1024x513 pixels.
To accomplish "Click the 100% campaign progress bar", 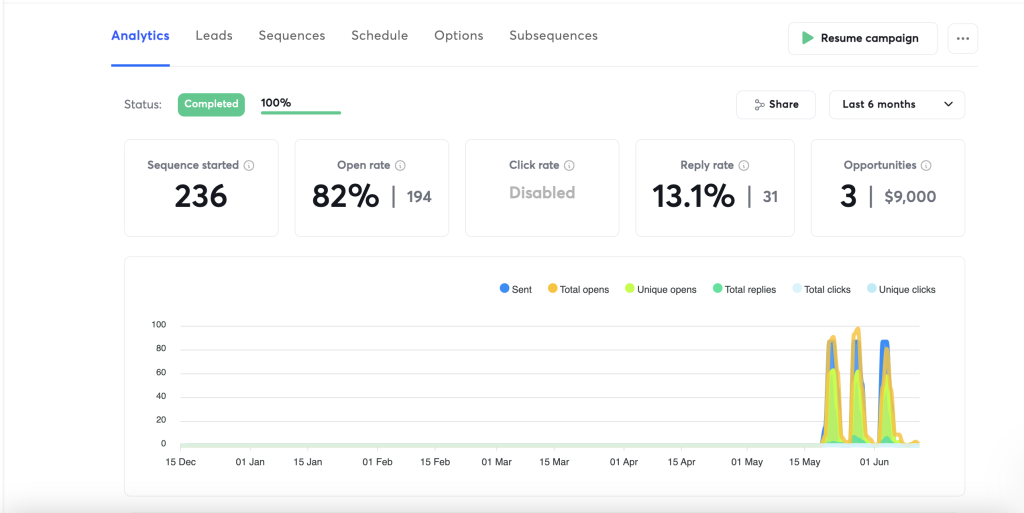I will coord(300,112).
